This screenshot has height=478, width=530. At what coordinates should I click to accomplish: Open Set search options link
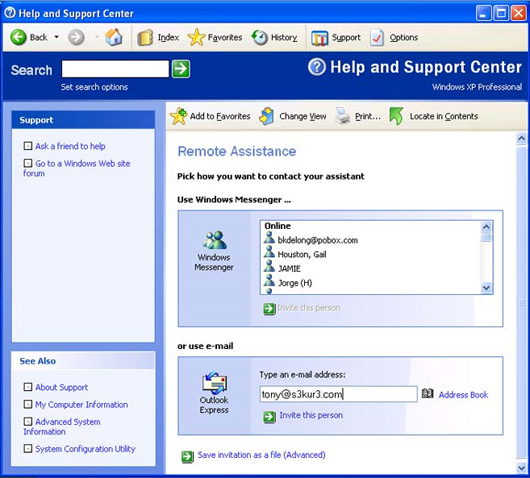click(94, 87)
